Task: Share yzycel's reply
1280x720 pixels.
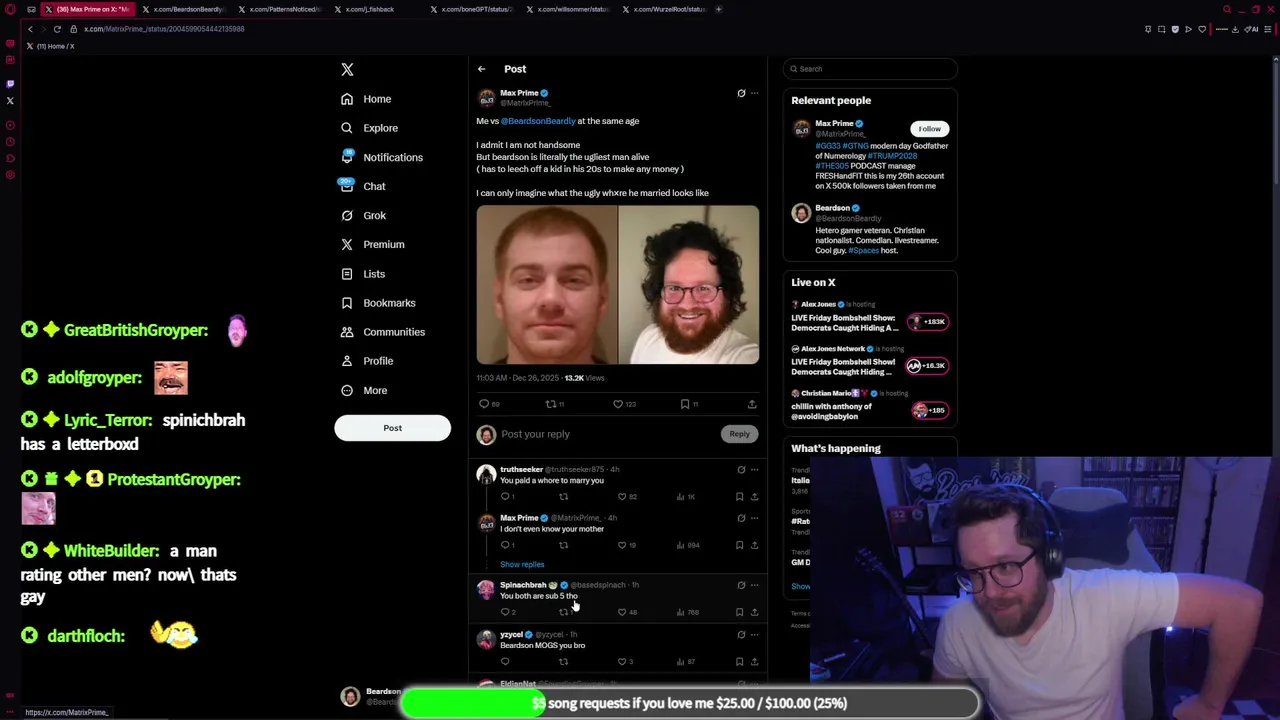Action: [755, 662]
